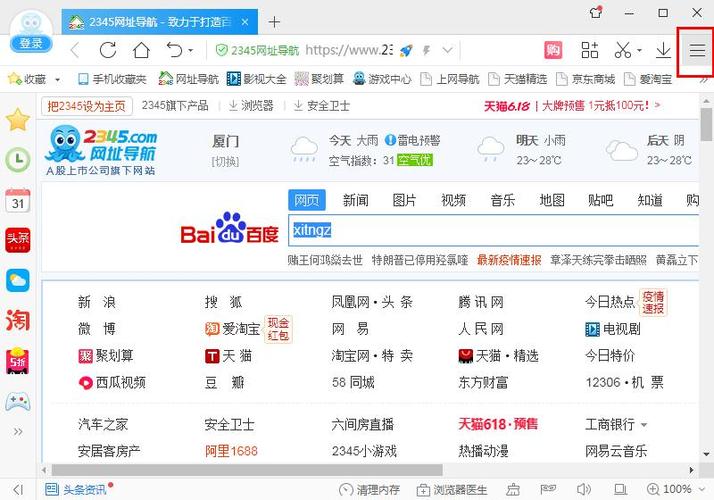Viewport: 714px width, 500px height.
Task: Open 浏览器医生 in status bar
Action: pos(452,490)
